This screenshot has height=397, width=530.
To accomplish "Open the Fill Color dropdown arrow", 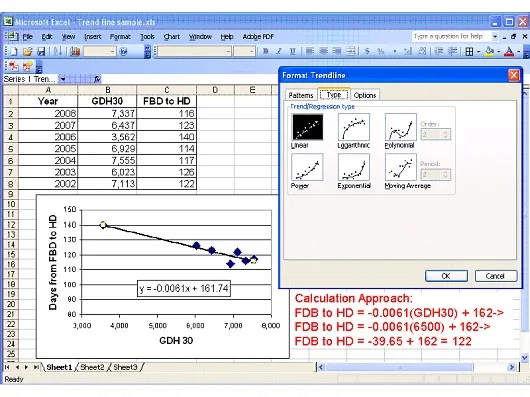I will (x=499, y=52).
